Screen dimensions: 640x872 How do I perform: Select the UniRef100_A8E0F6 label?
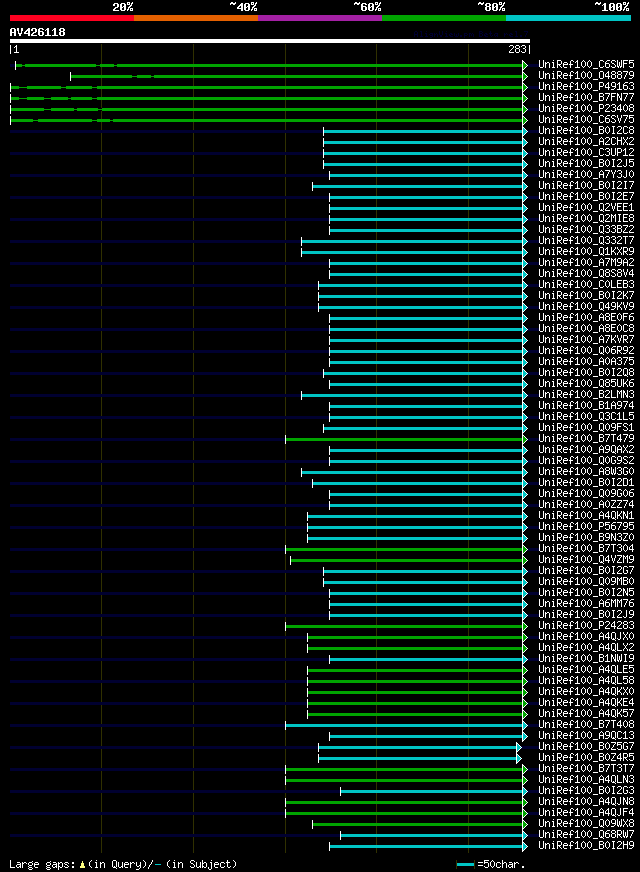586,318
